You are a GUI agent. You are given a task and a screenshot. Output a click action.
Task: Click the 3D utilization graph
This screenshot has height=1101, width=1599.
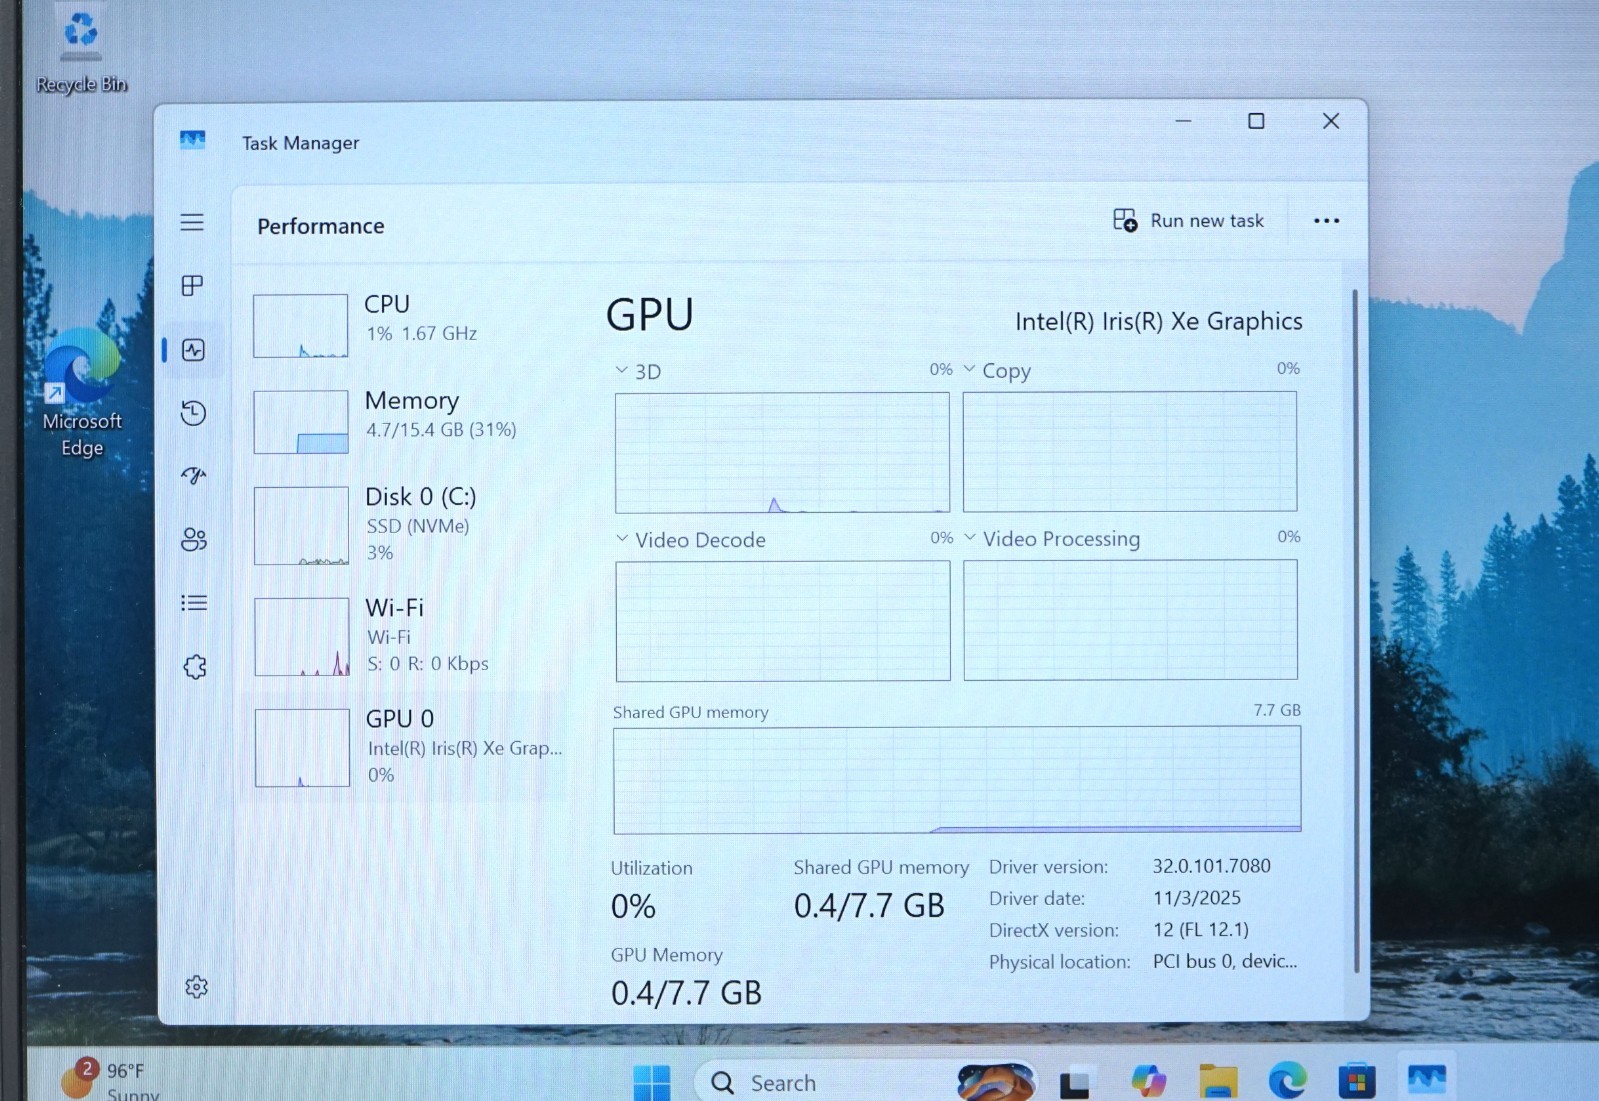tap(782, 453)
